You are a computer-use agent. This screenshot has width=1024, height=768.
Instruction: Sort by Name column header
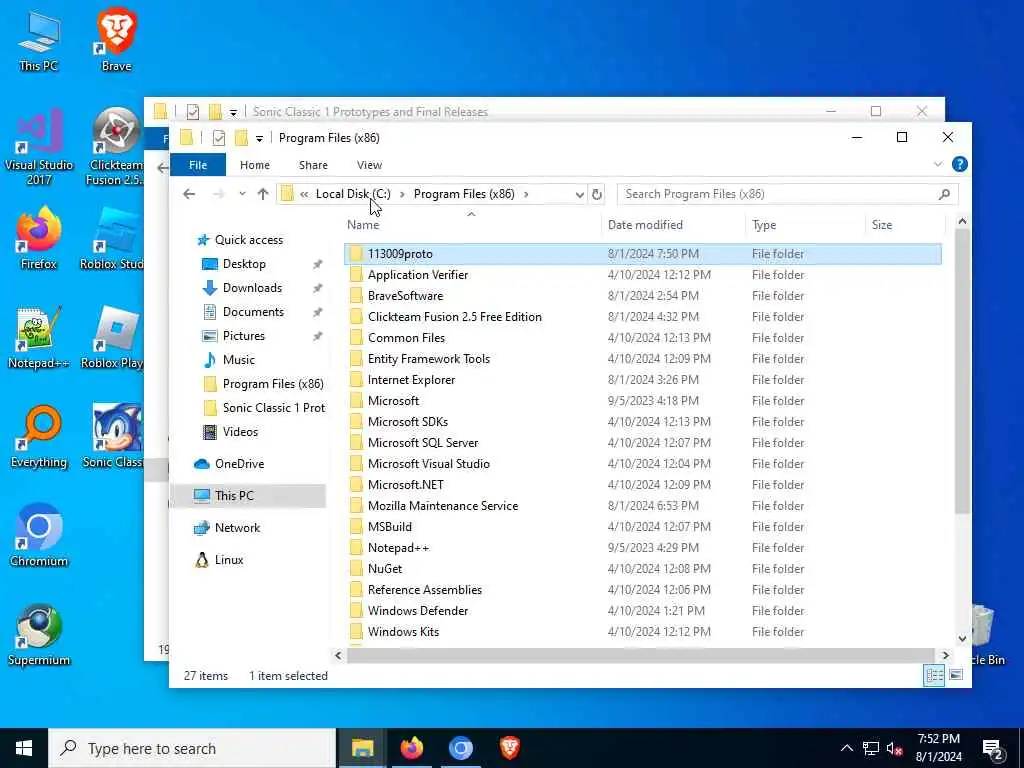[472, 225]
